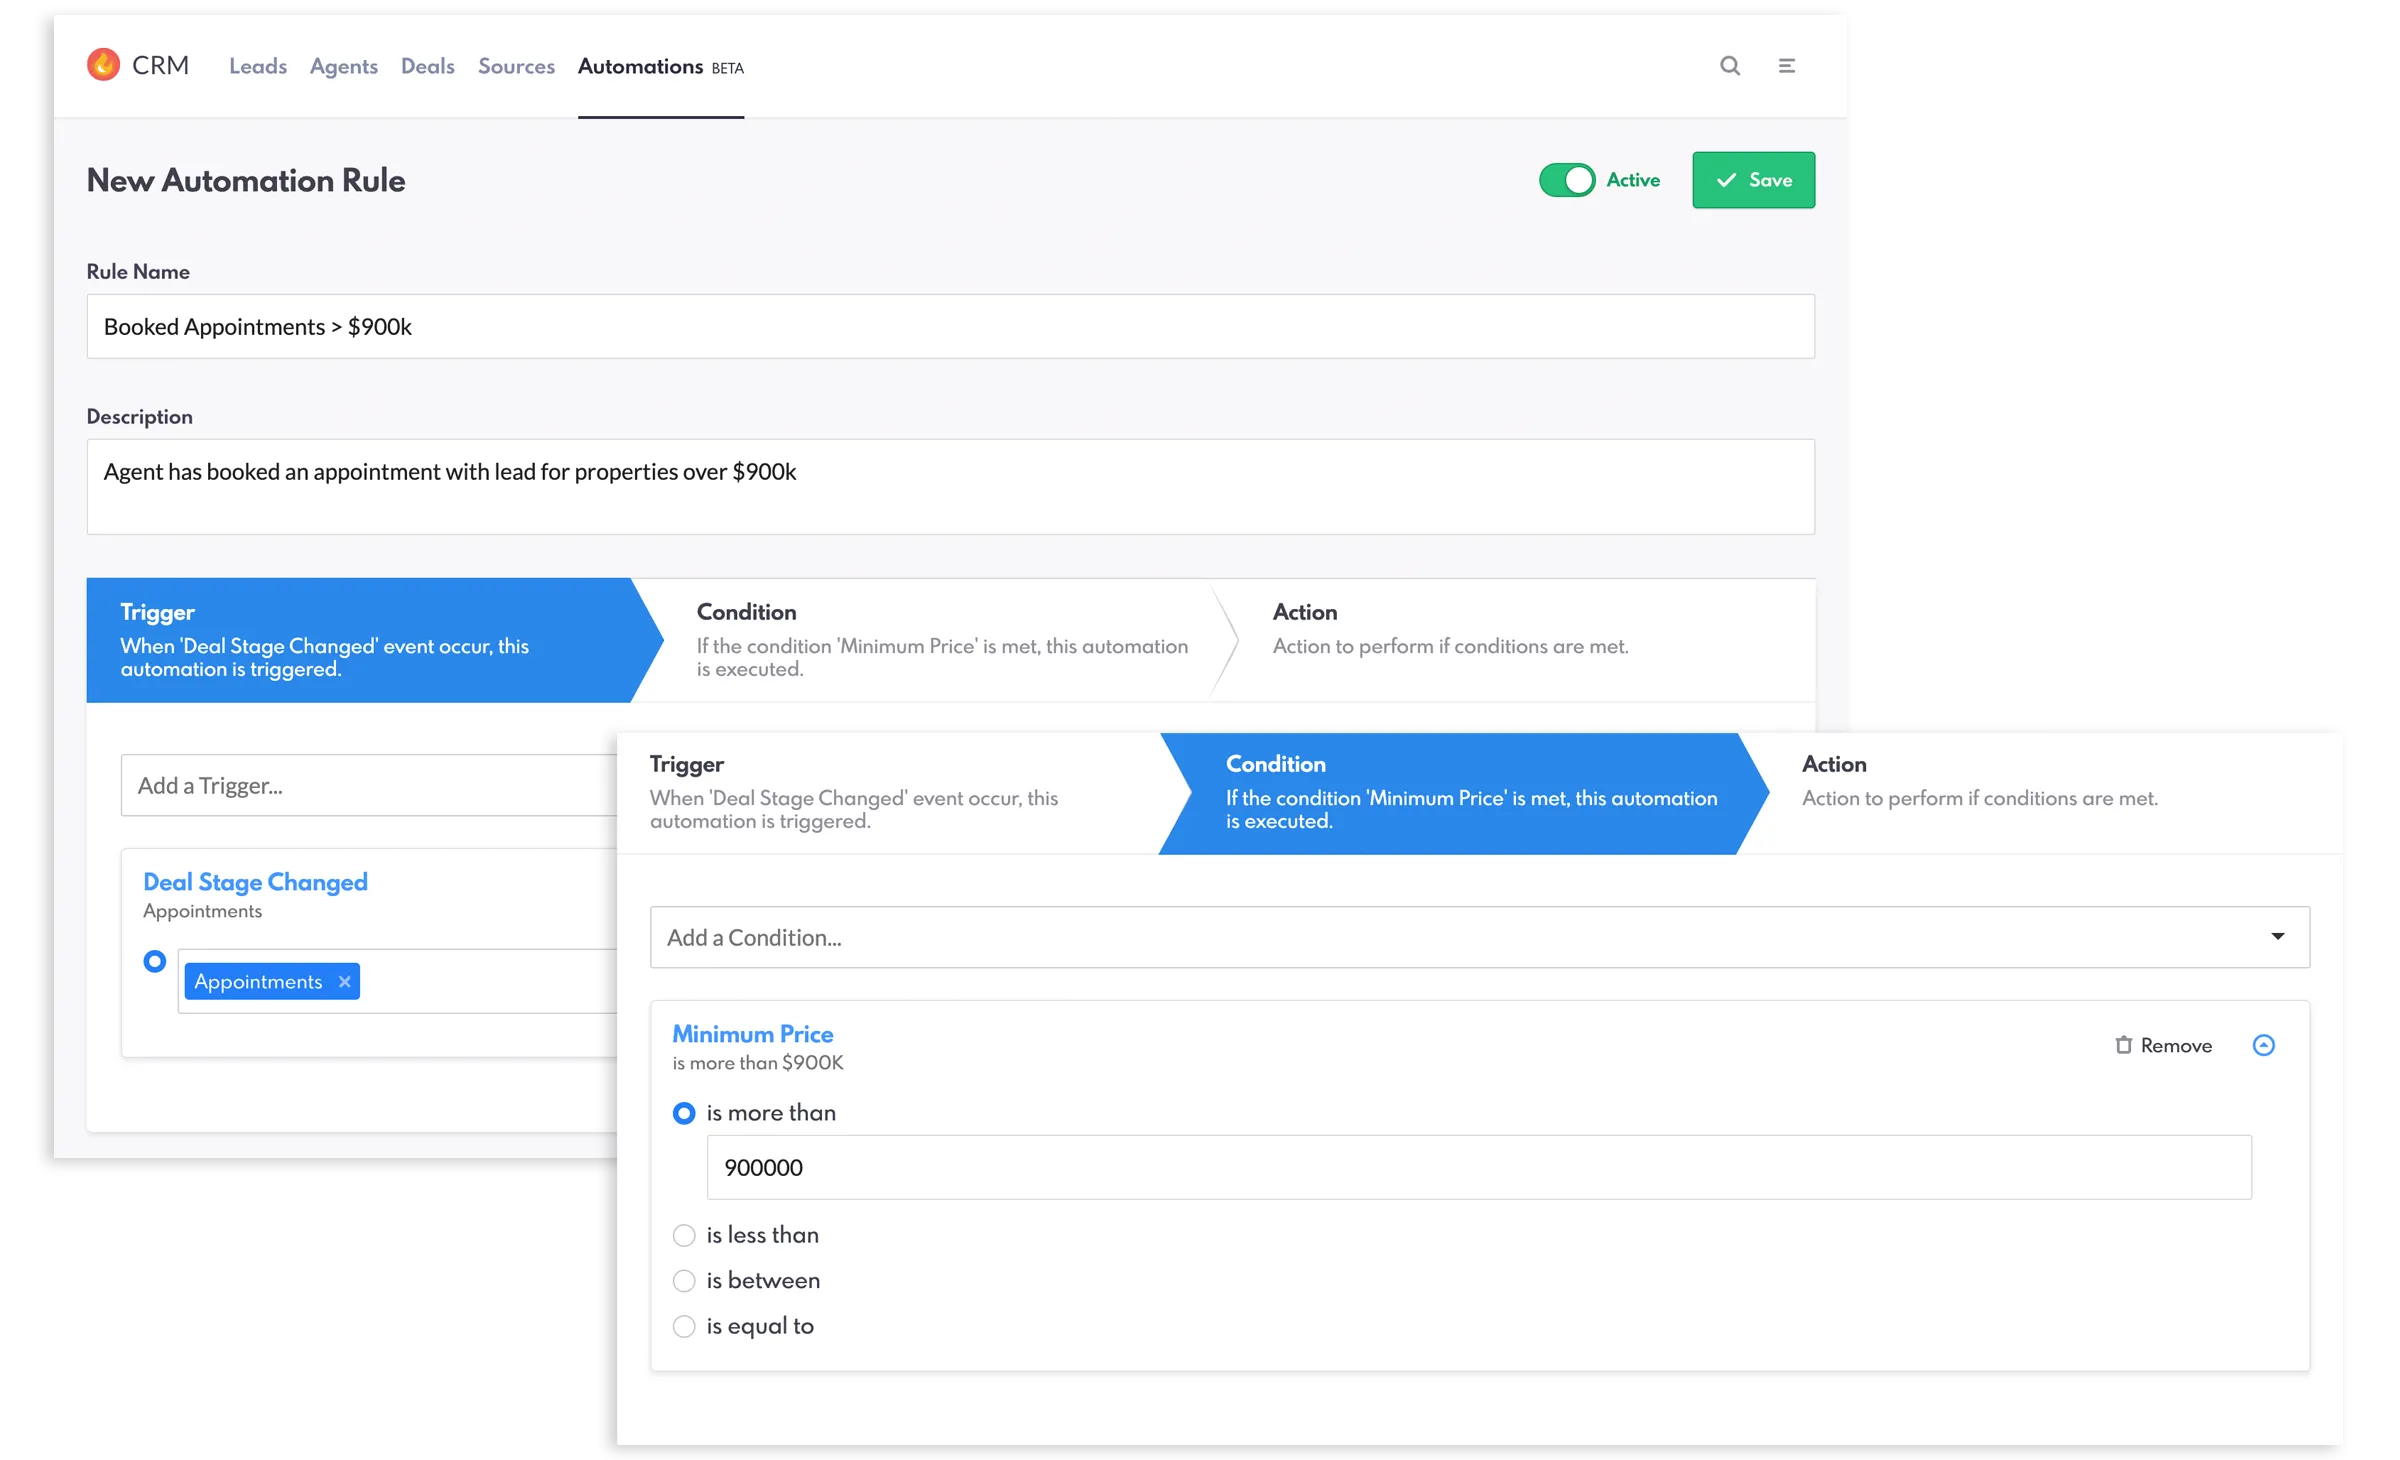Click the green Save button
This screenshot has height=1460, width=2400.
1753,180
